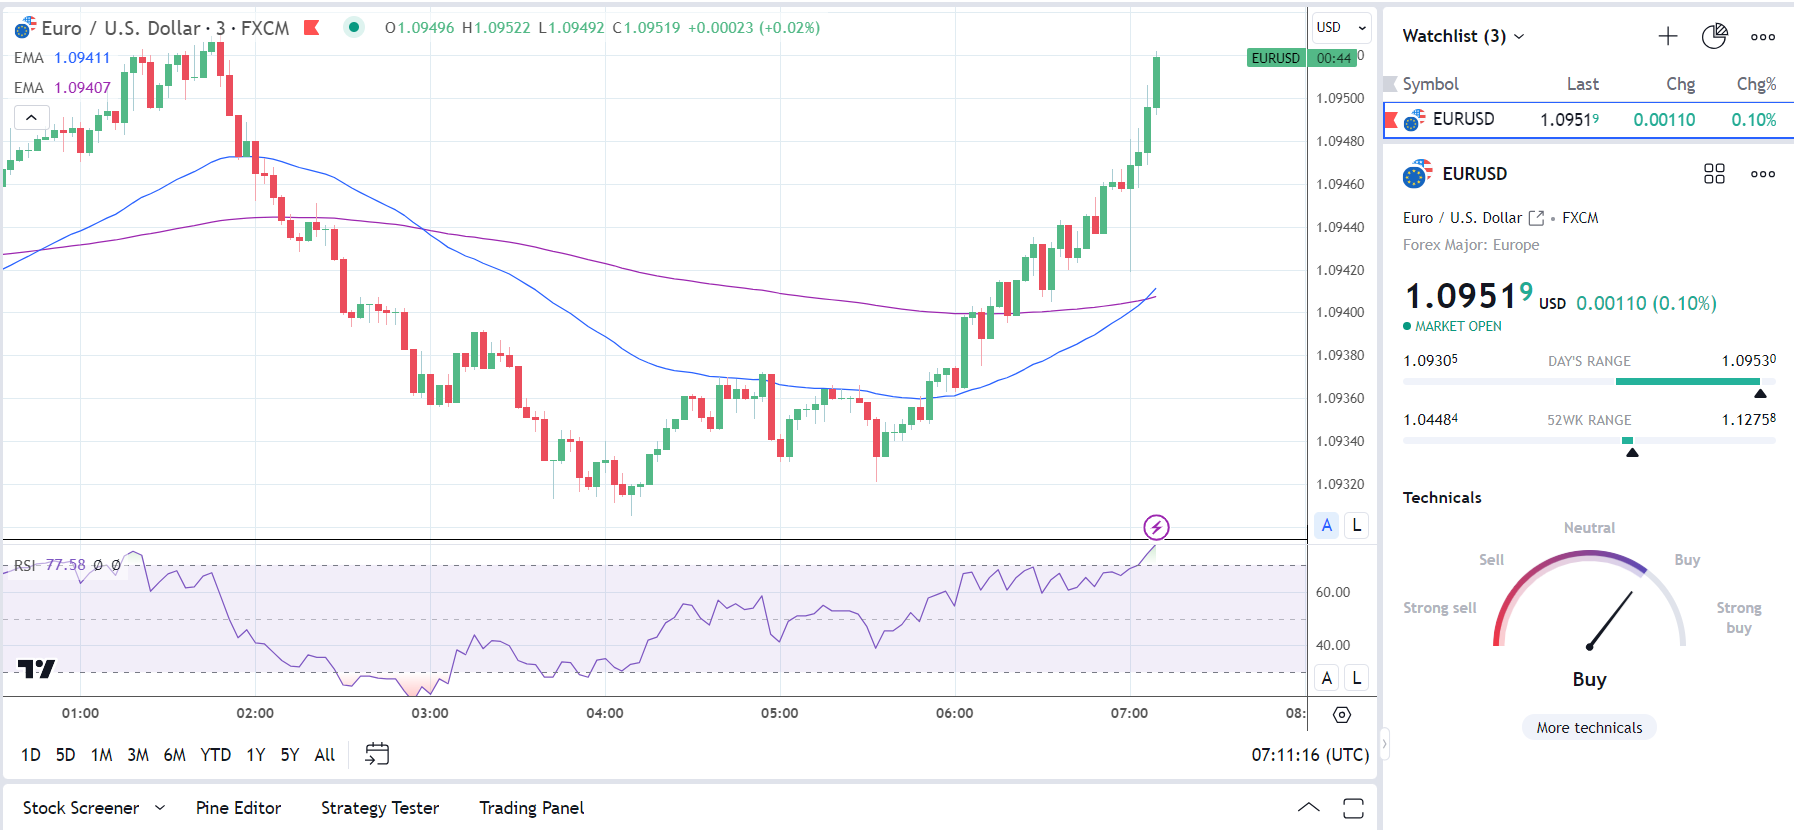Viewport: 1794px width, 830px height.
Task: Click the red flag next to FXCM title
Action: pyautogui.click(x=312, y=28)
